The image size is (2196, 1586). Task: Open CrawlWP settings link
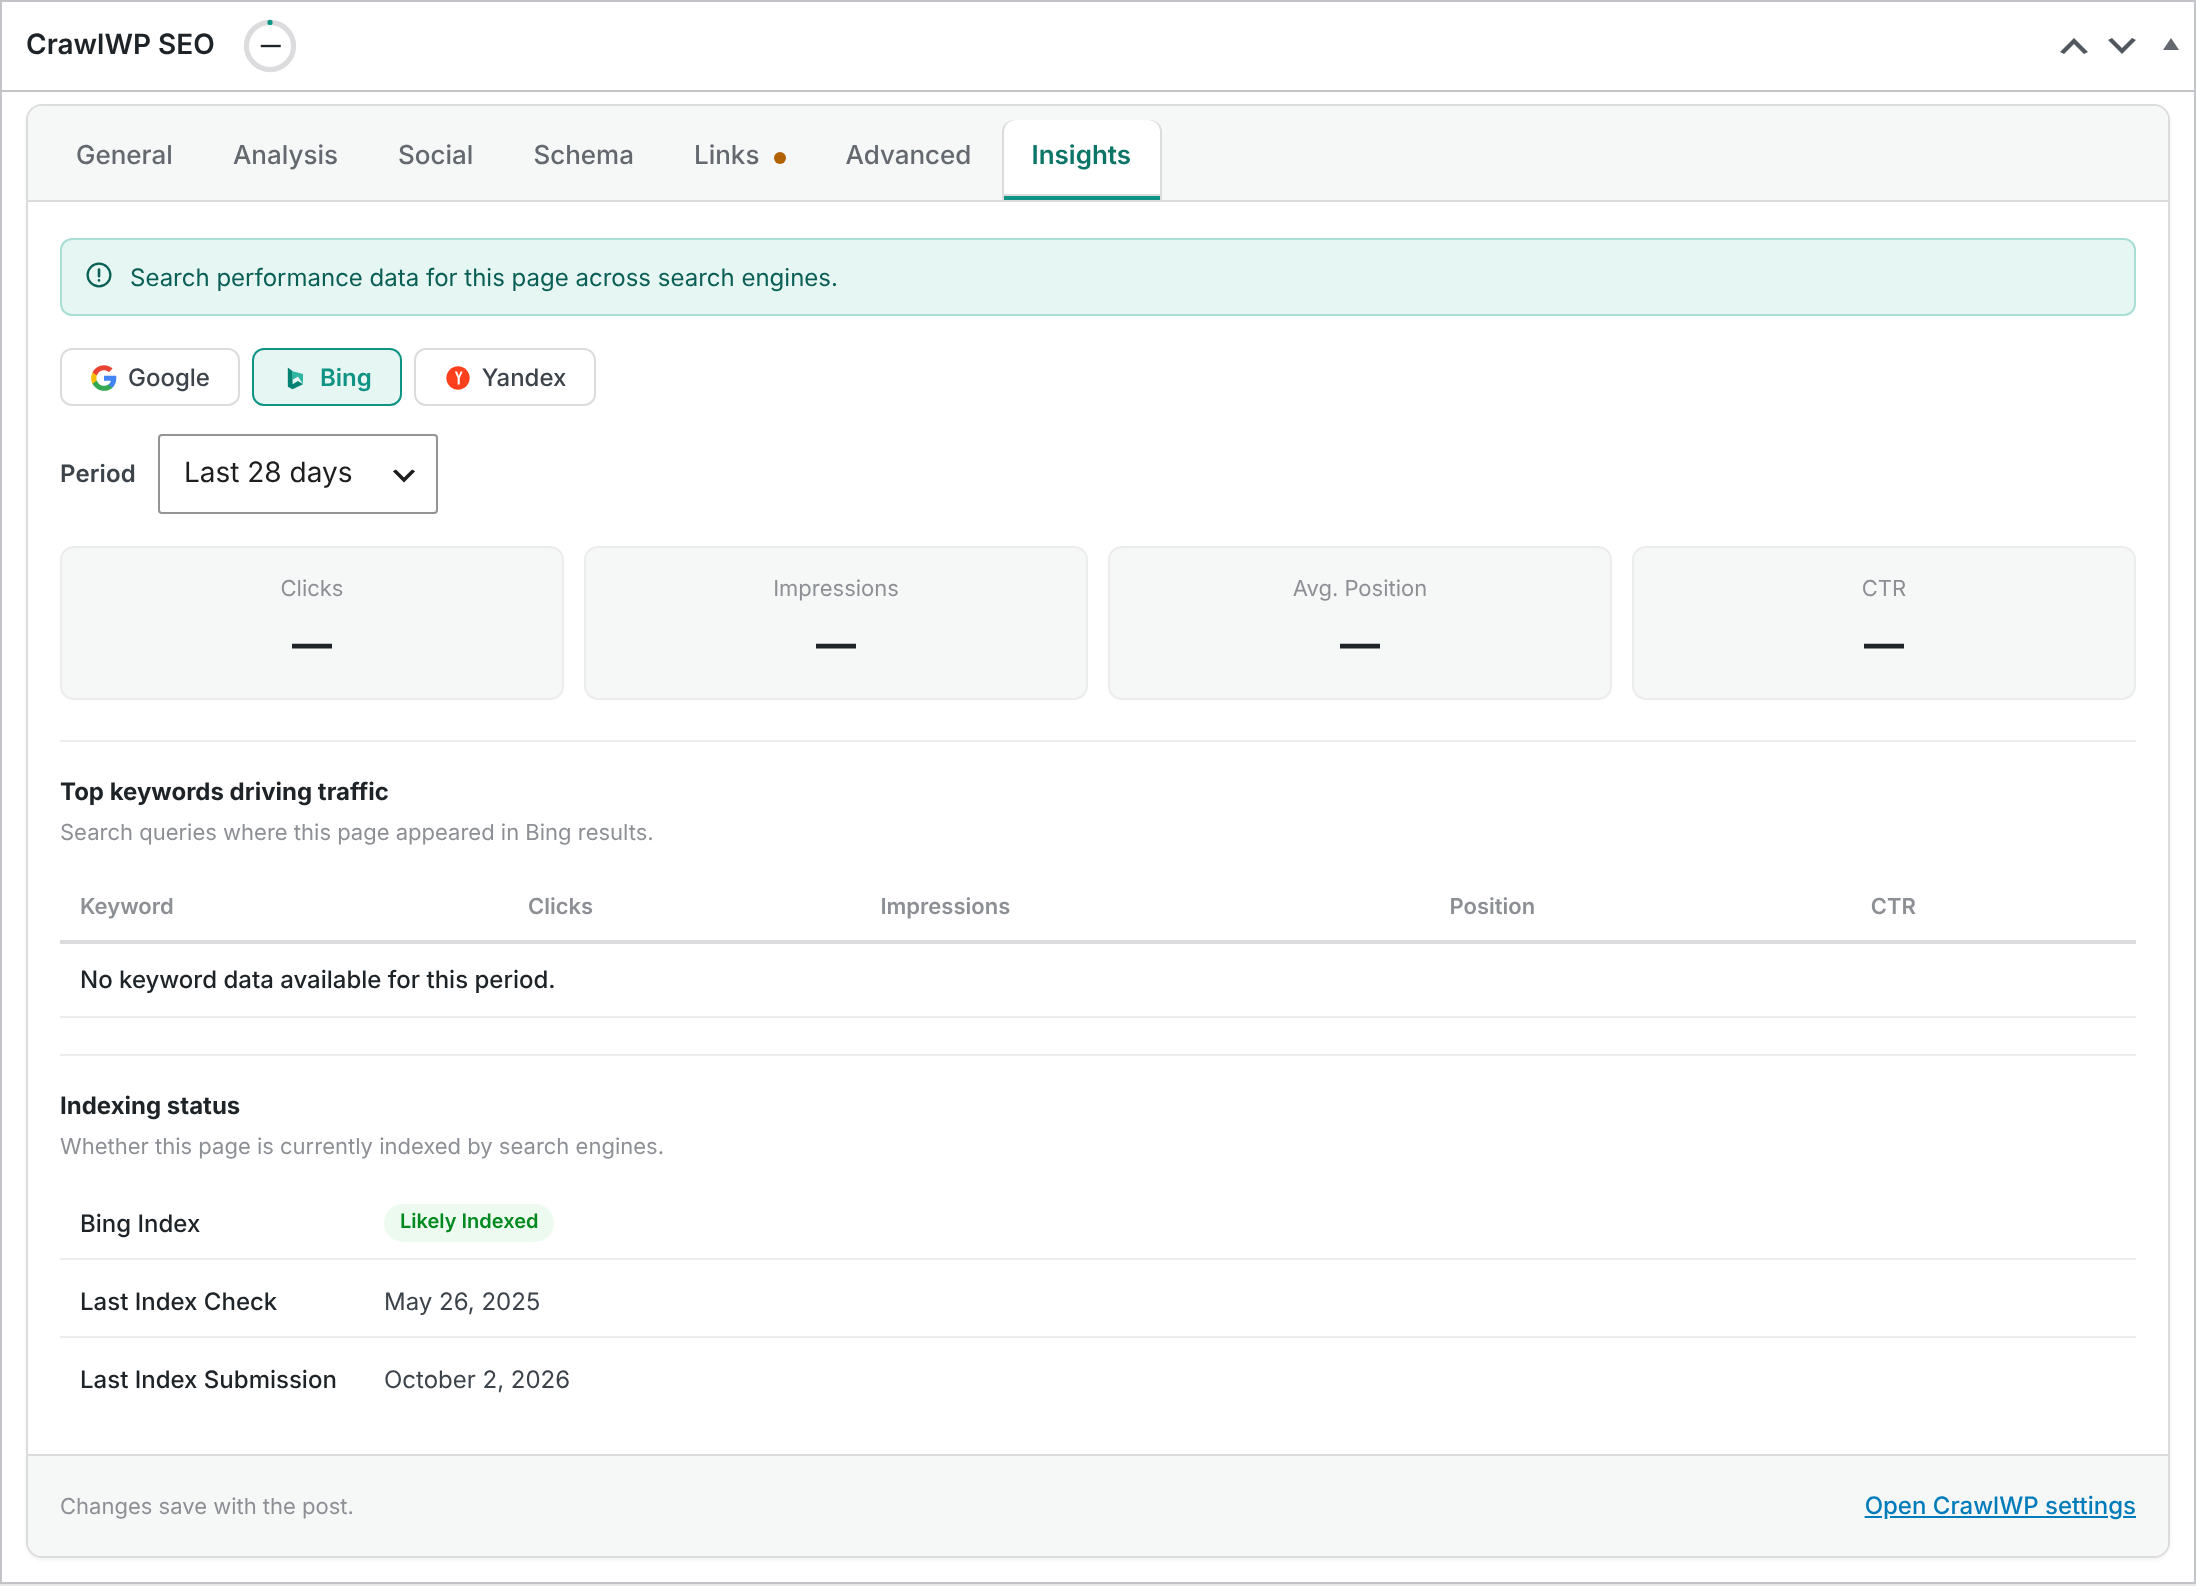(2000, 1506)
